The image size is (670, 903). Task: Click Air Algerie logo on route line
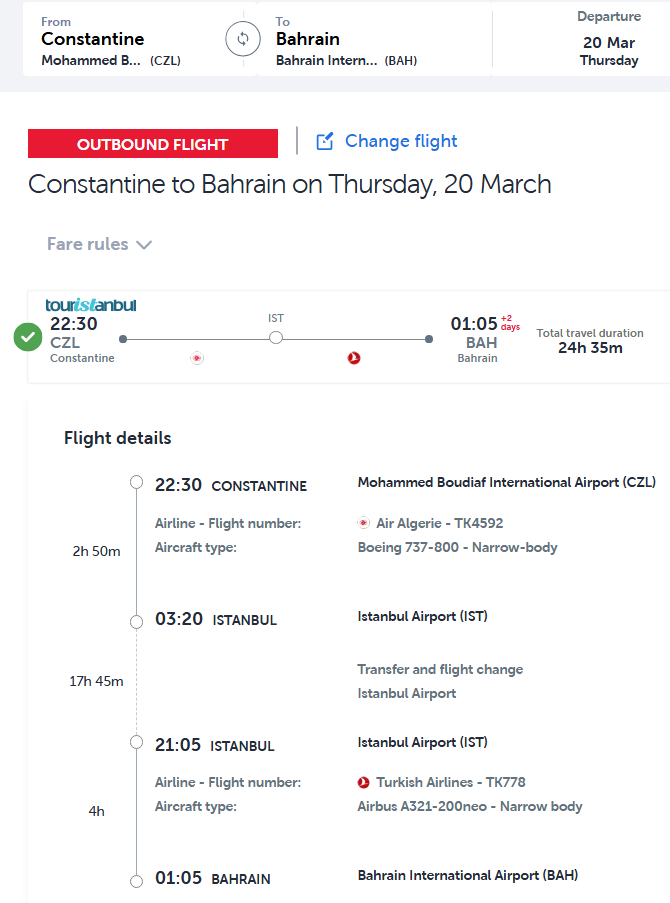tap(197, 358)
